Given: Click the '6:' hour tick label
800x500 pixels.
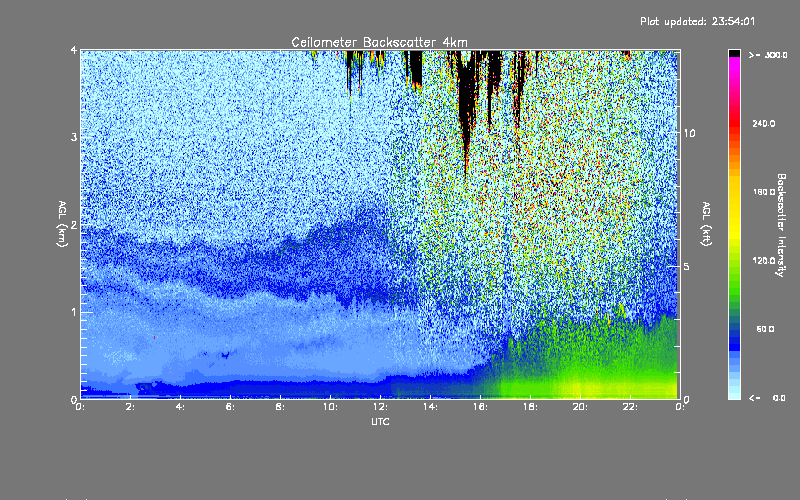Looking at the screenshot, I should [x=231, y=407].
